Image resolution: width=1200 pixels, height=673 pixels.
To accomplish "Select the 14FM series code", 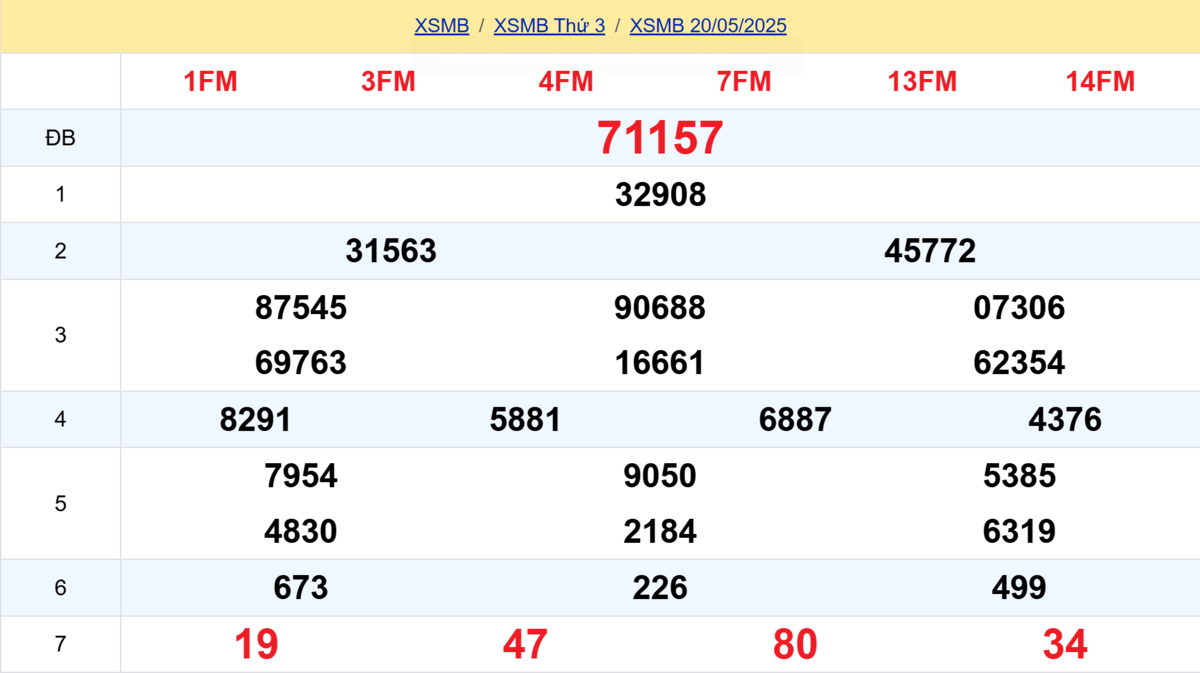I will 1100,82.
